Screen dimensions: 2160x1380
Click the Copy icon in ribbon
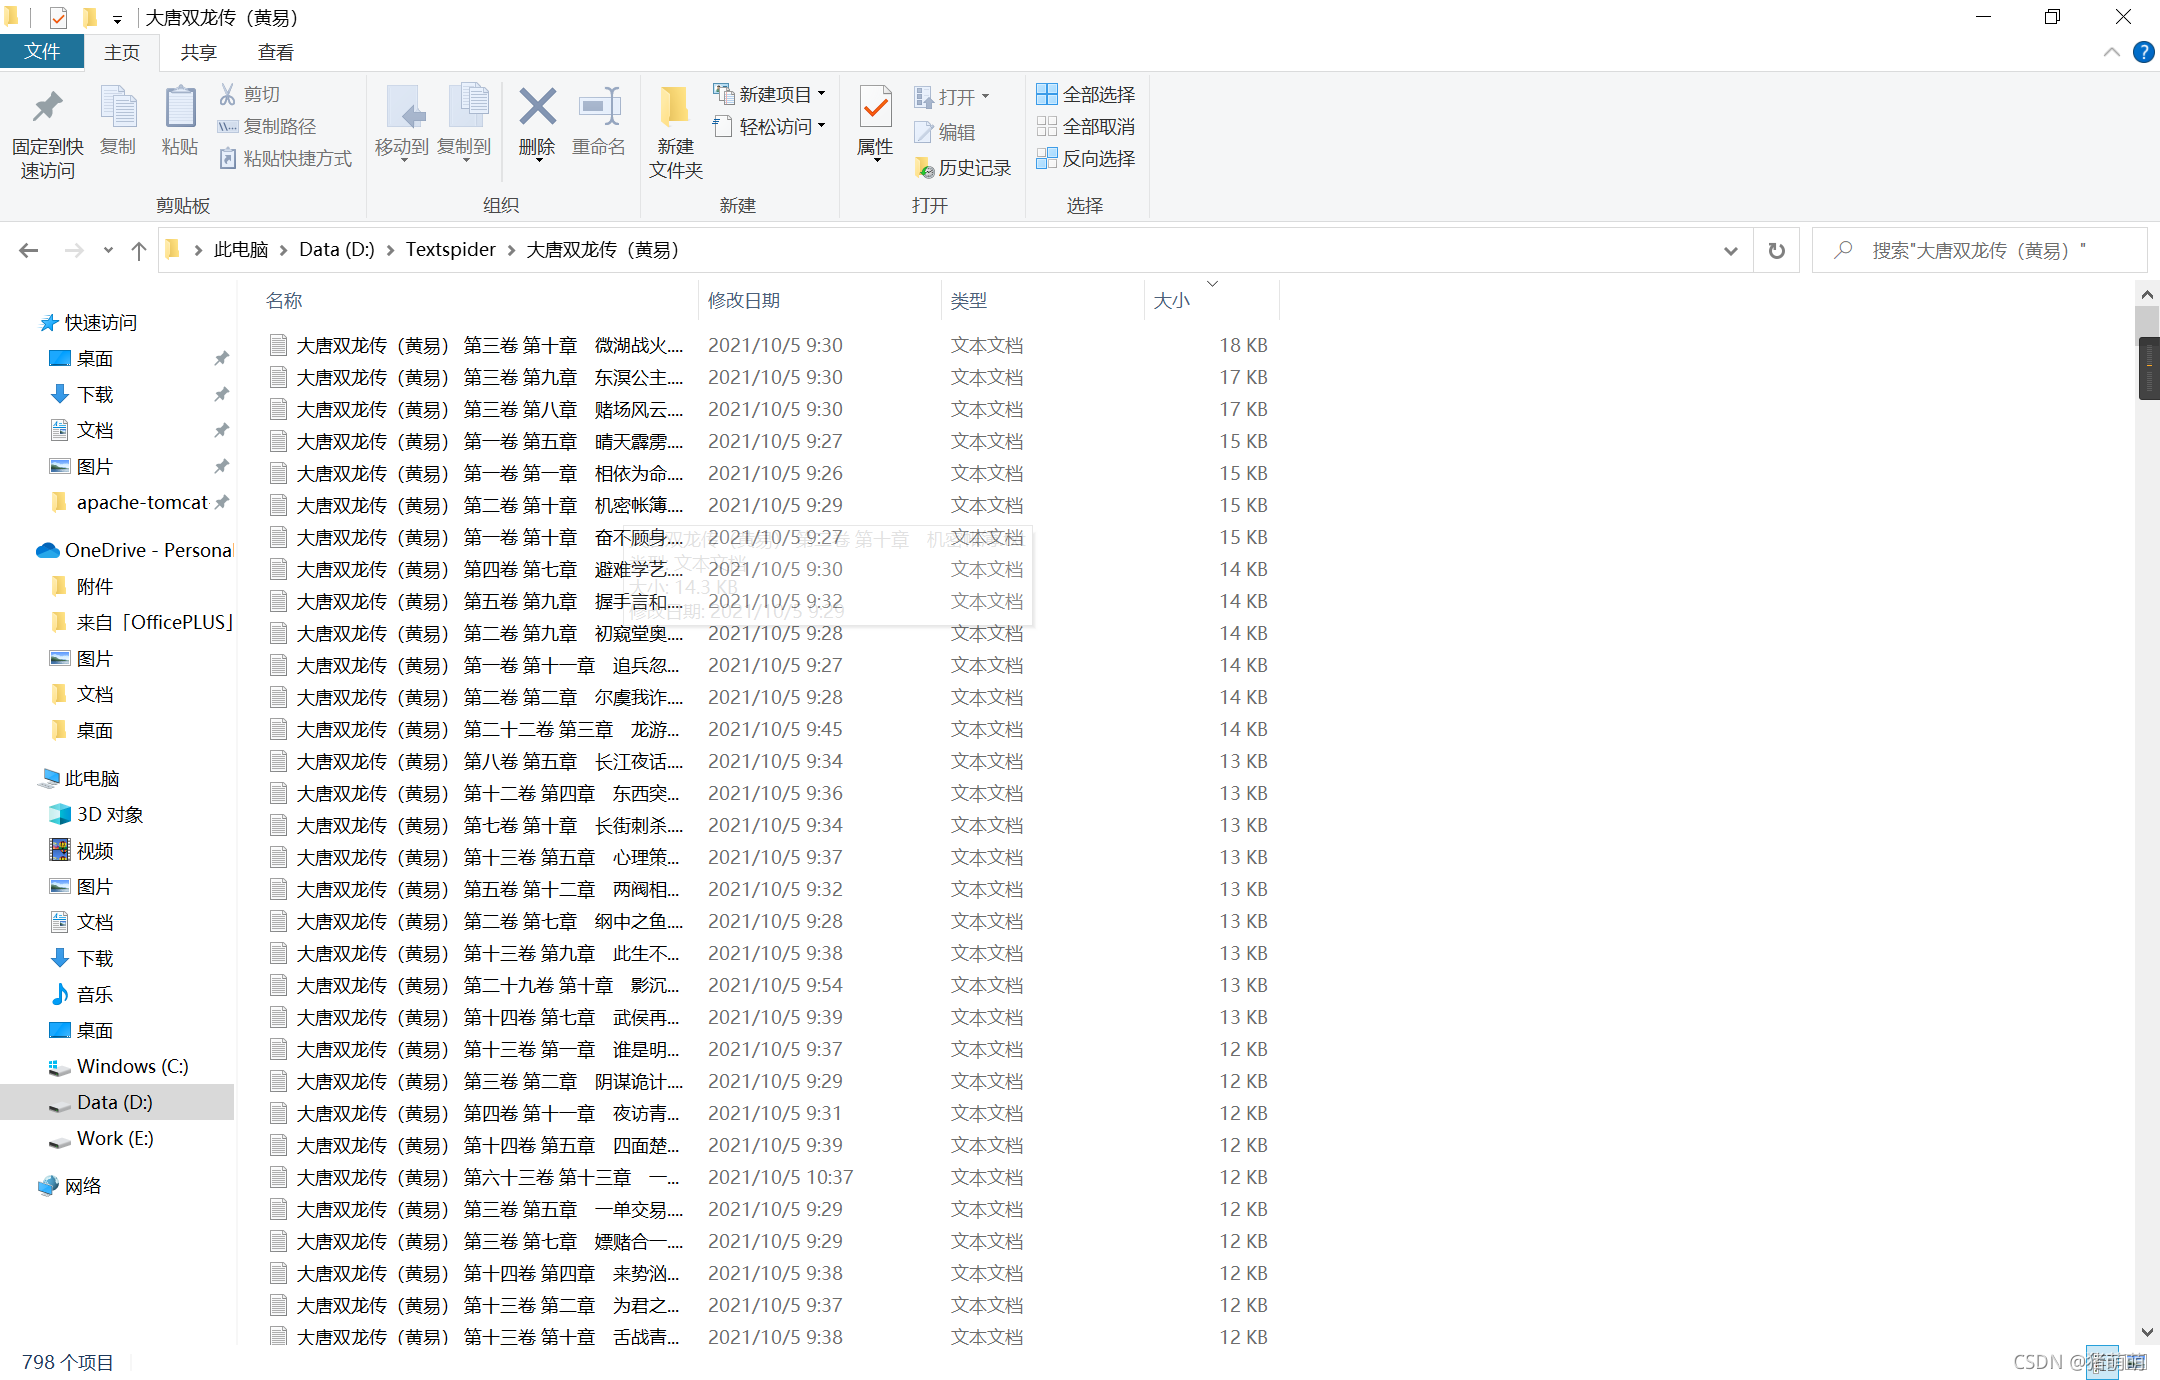coord(118,107)
